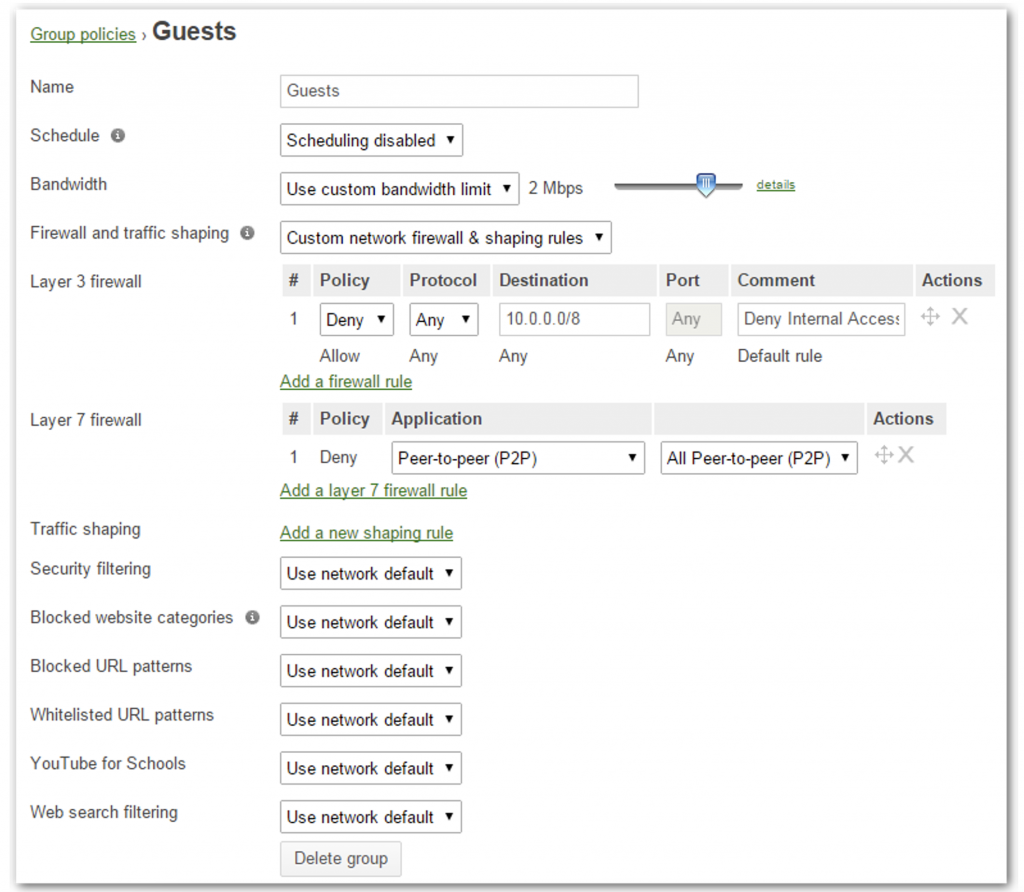Click the info icon next to Schedule
This screenshot has height=892, width=1024.
(x=118, y=136)
